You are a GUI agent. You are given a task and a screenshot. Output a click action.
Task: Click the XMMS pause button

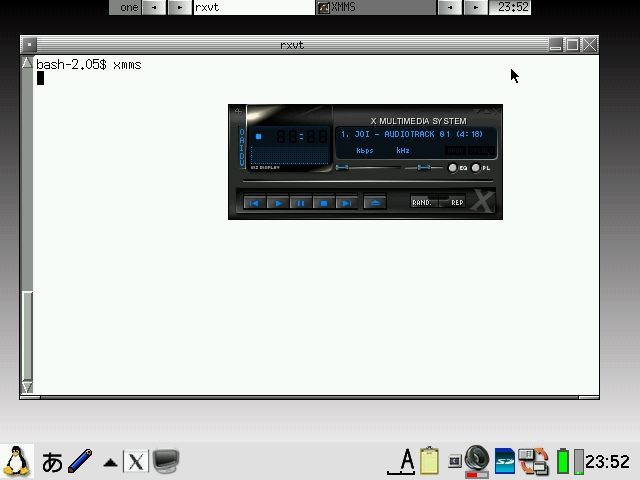click(300, 203)
